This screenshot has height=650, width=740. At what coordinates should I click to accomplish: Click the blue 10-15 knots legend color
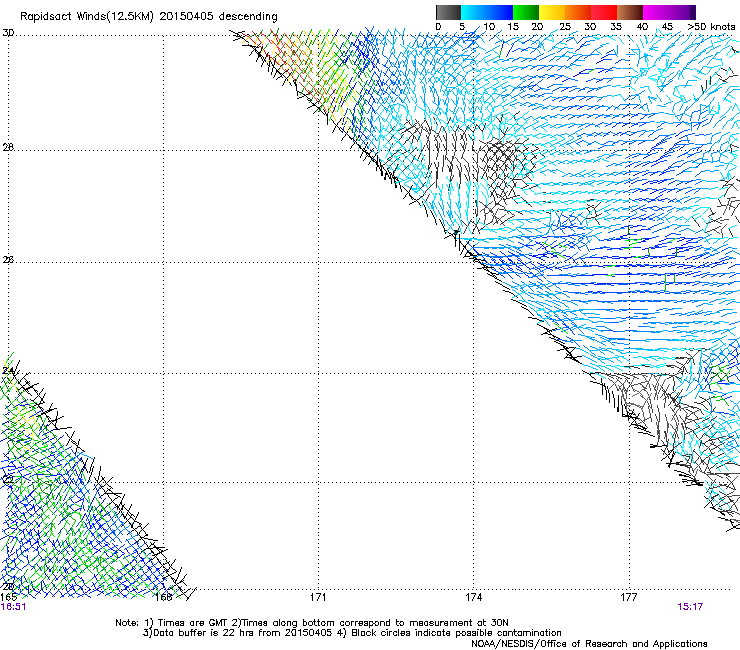pyautogui.click(x=500, y=12)
